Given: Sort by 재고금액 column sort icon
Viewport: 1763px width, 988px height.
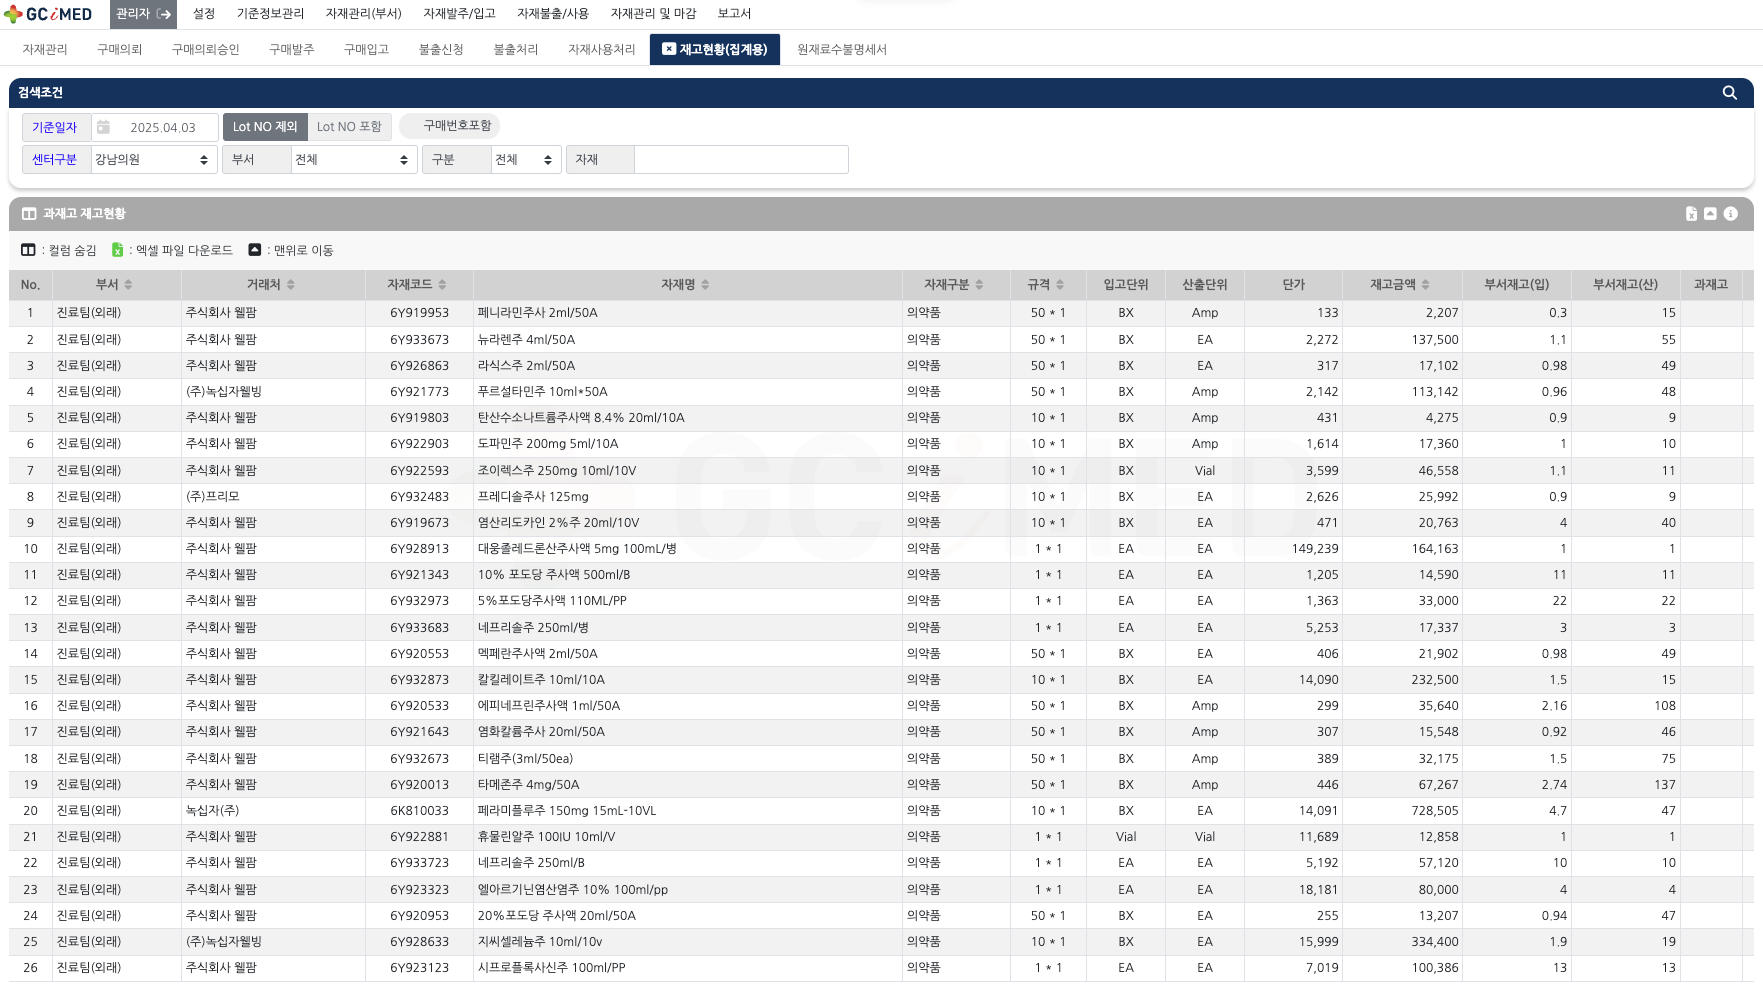Looking at the screenshot, I should click(x=1425, y=285).
